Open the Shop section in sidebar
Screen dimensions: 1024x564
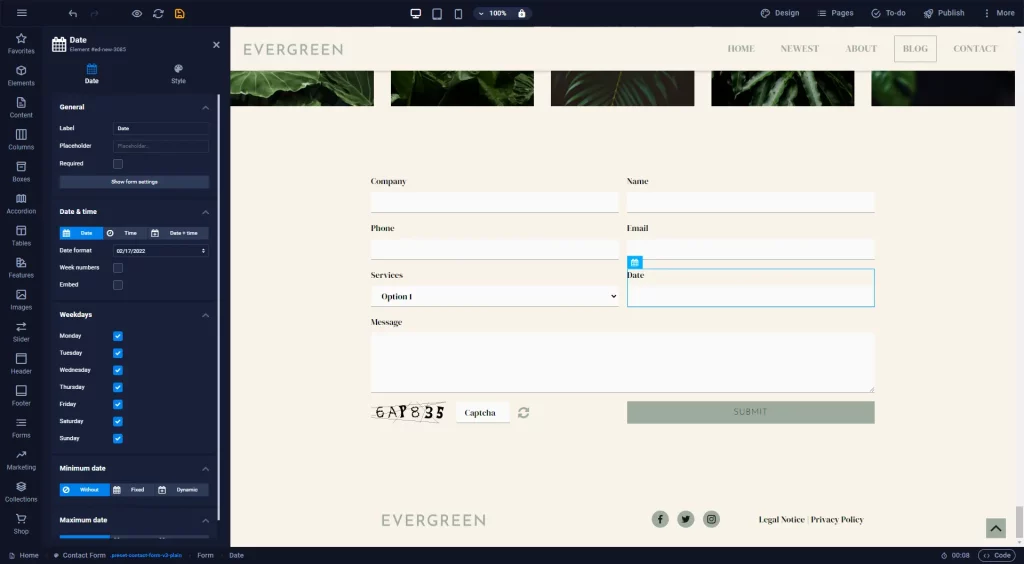pyautogui.click(x=21, y=524)
